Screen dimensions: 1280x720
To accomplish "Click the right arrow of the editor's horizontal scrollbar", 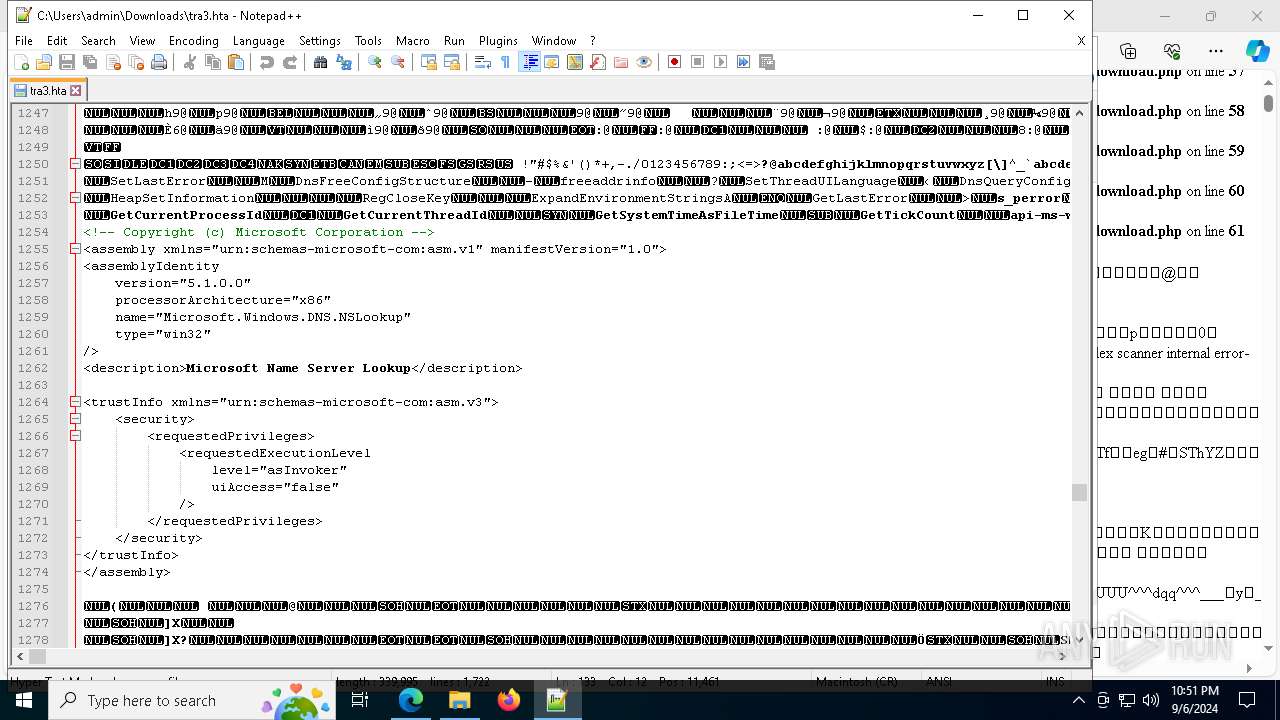I will pos(1062,657).
